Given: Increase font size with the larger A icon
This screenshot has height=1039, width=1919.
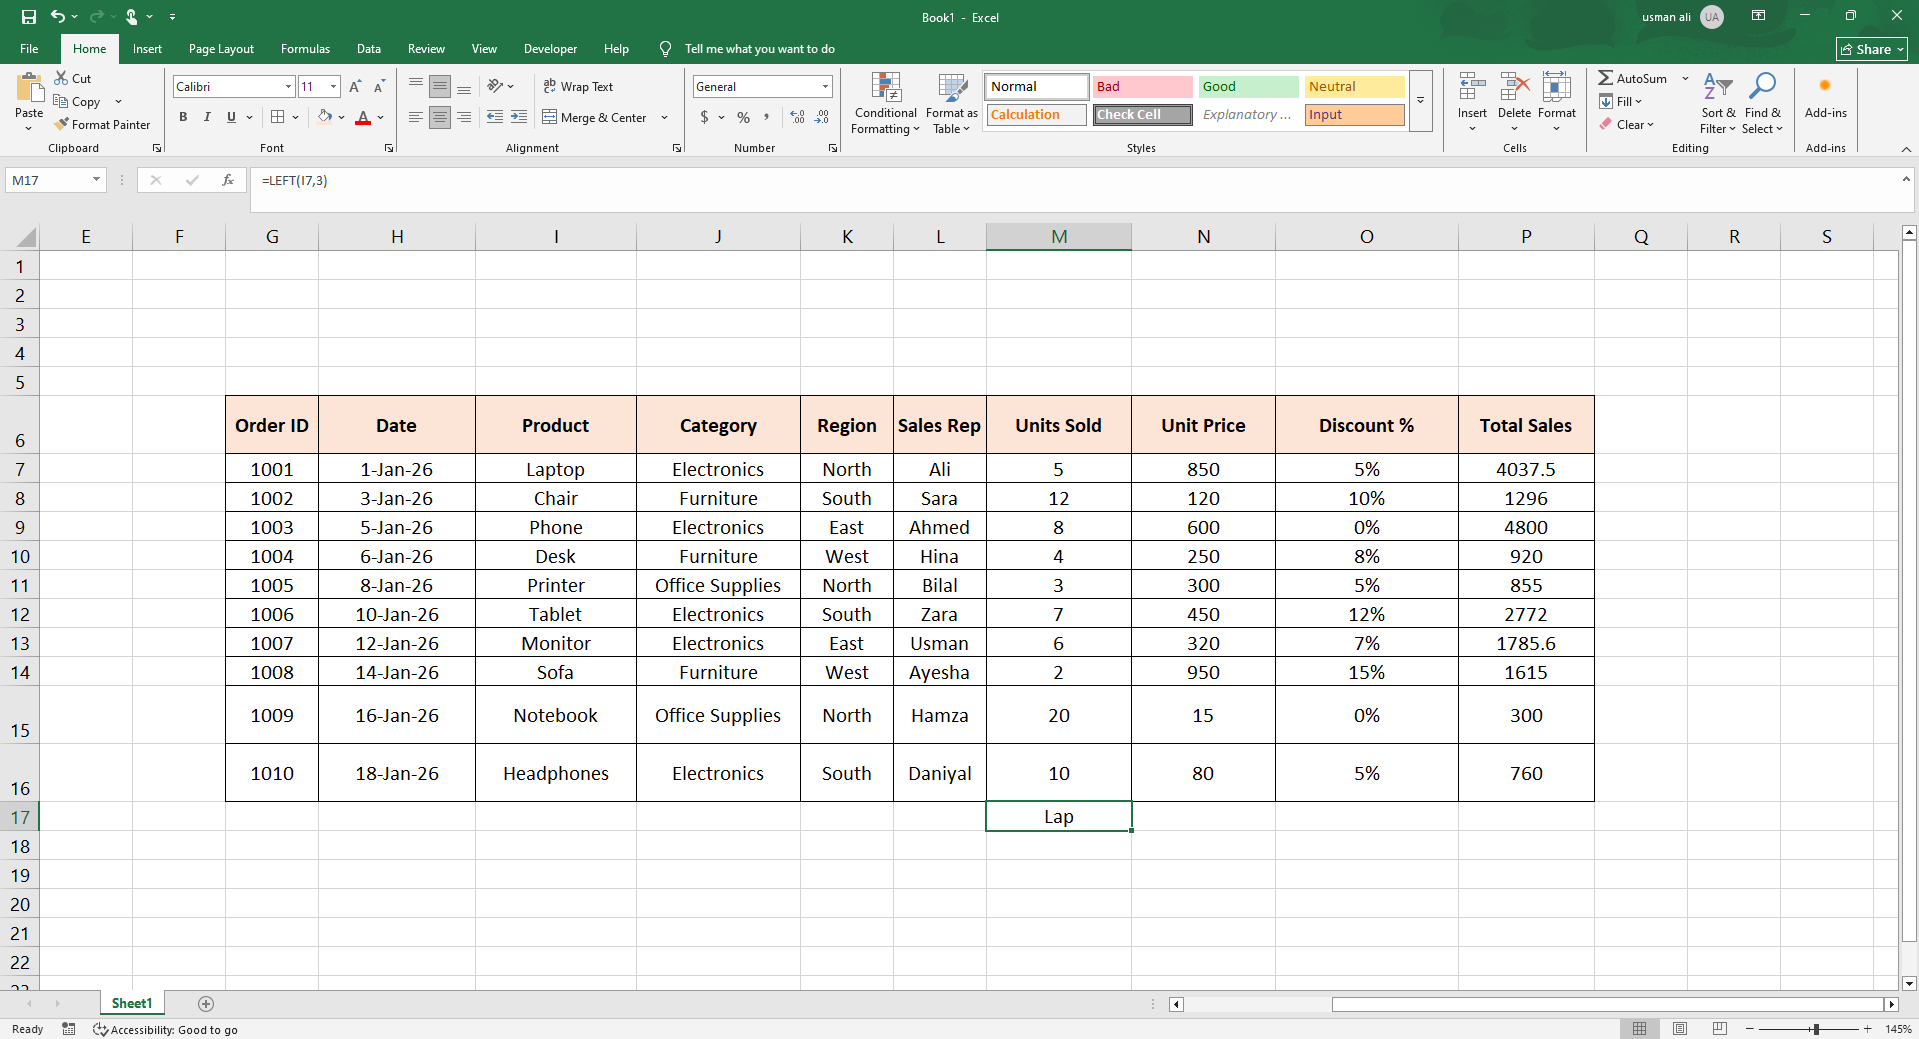Looking at the screenshot, I should click(355, 87).
